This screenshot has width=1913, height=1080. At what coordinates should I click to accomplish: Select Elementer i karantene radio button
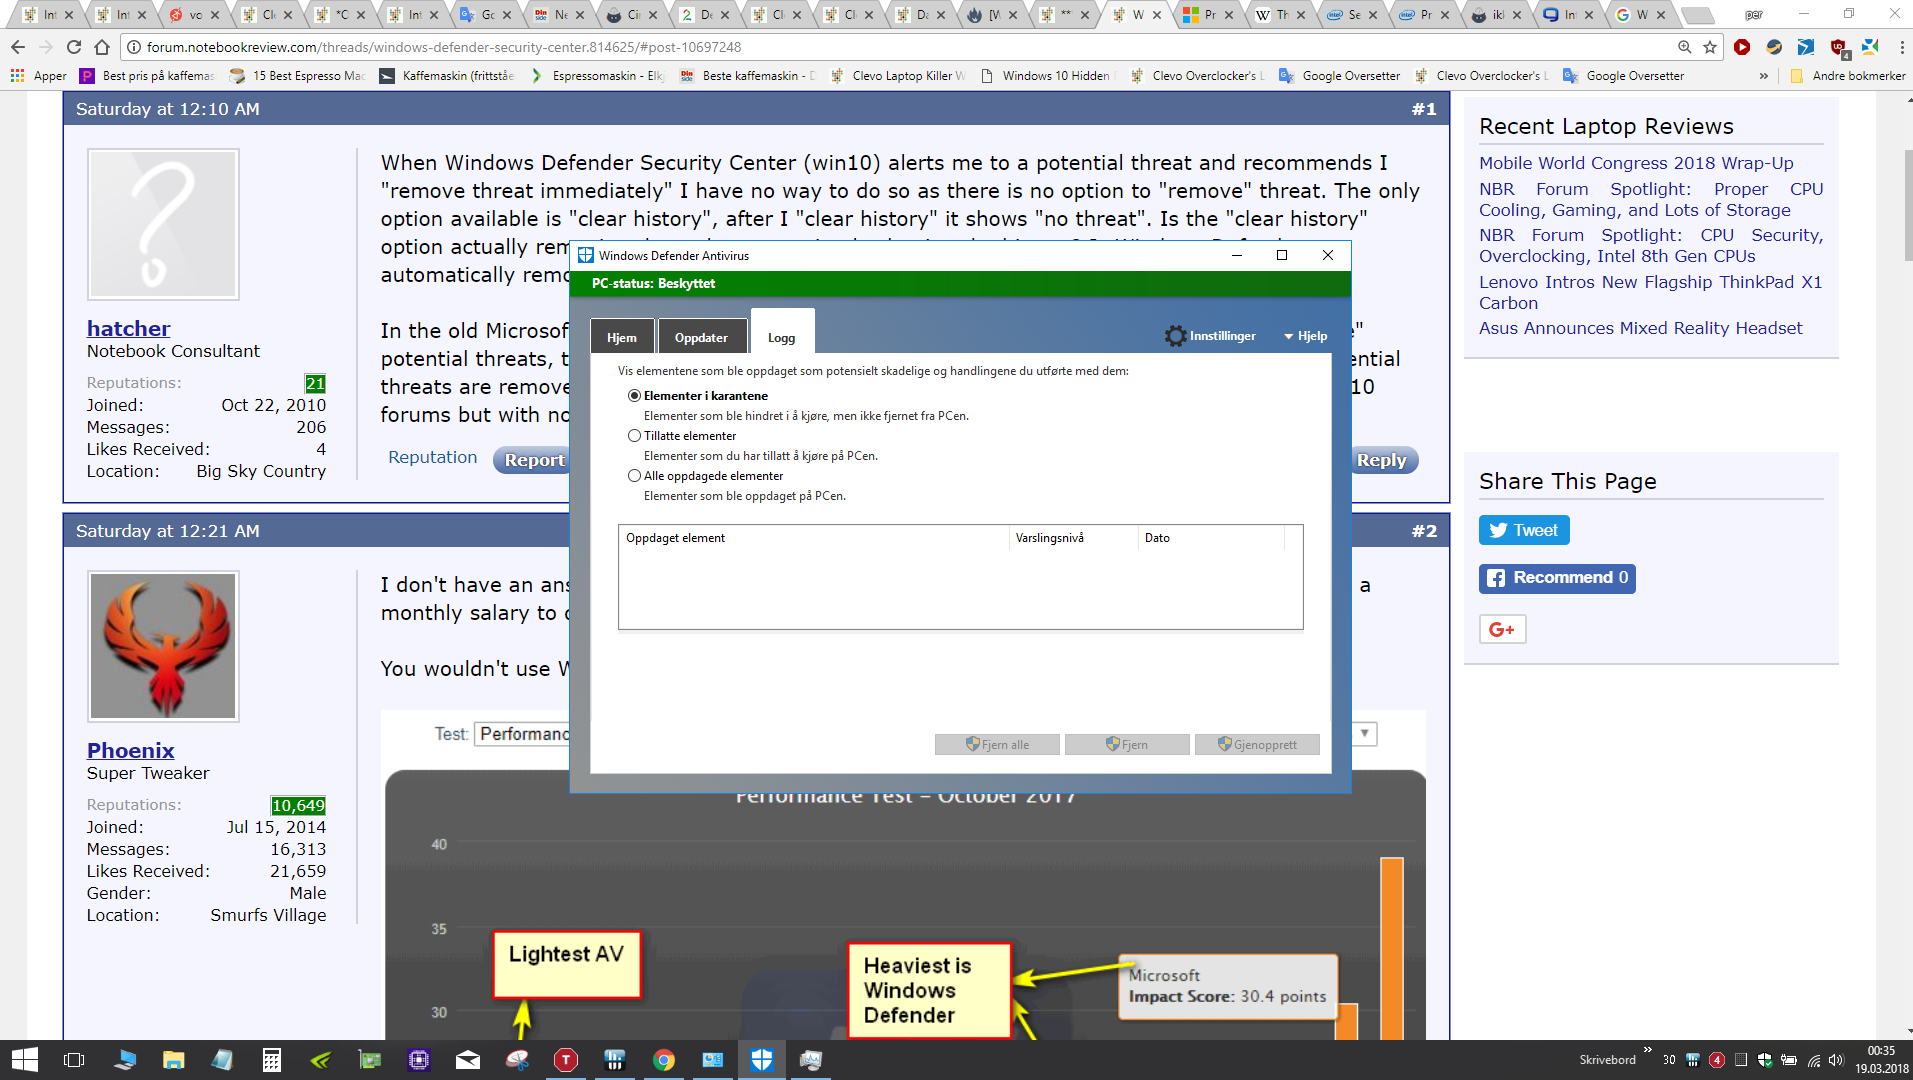(x=634, y=396)
